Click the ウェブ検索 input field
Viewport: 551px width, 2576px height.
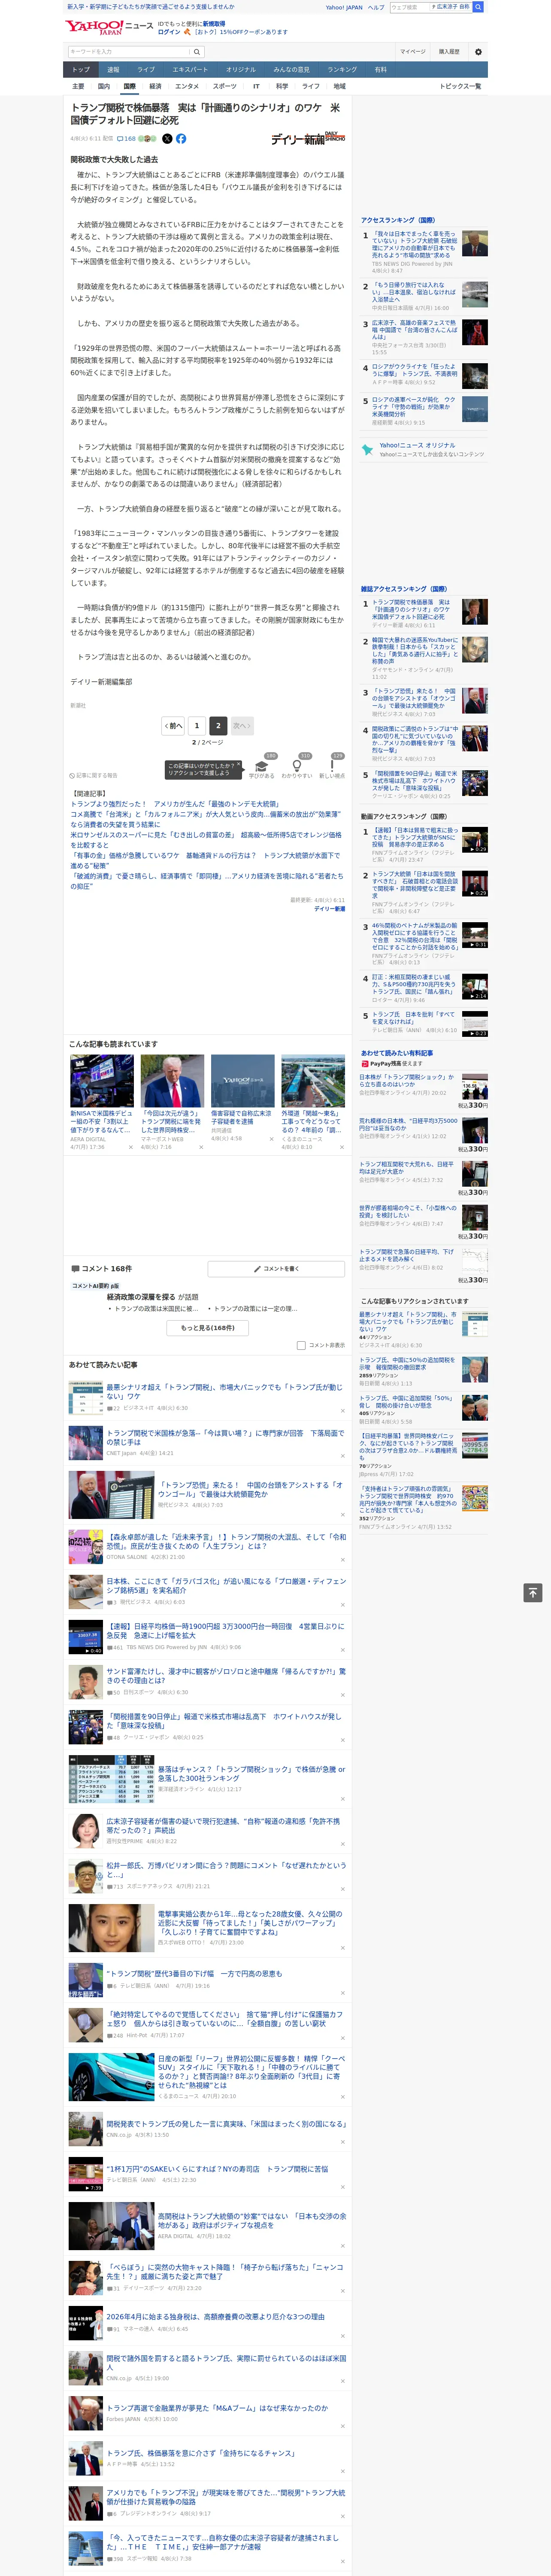410,7
